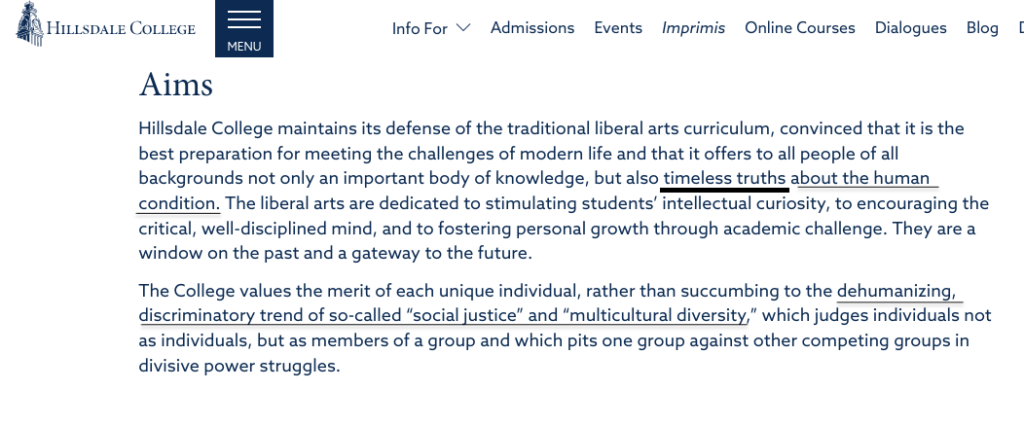Open the hamburger MENU button

pos(244,29)
